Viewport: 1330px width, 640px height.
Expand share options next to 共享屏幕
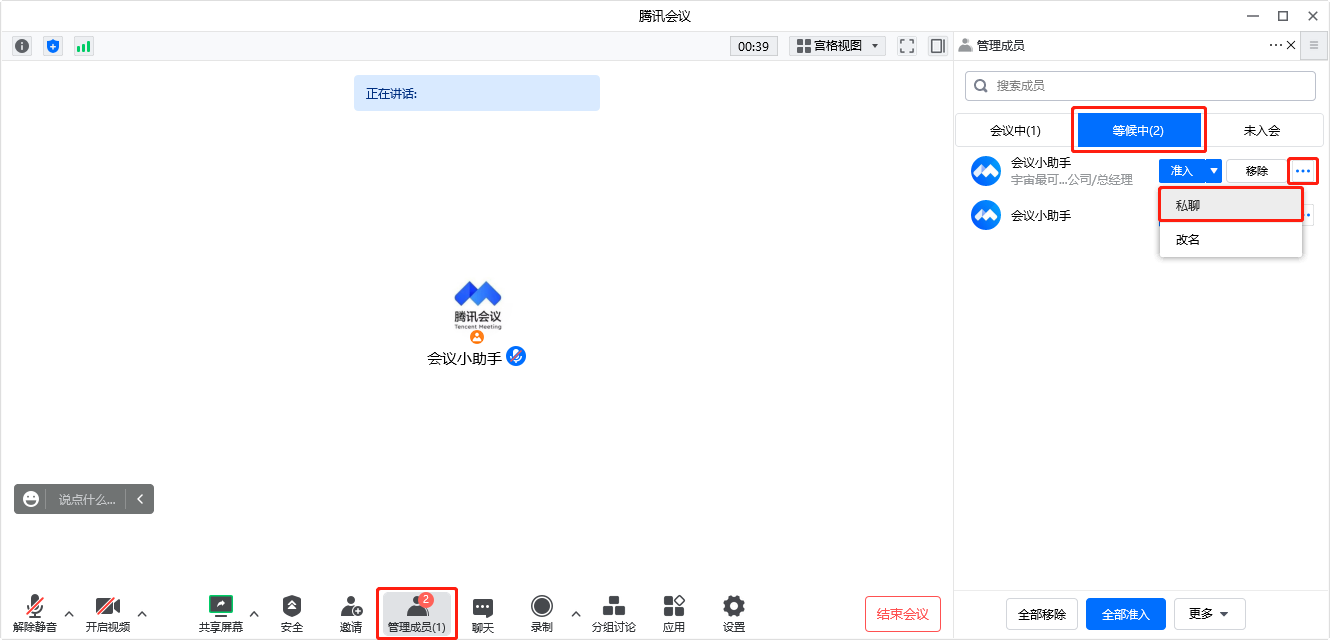click(x=254, y=613)
